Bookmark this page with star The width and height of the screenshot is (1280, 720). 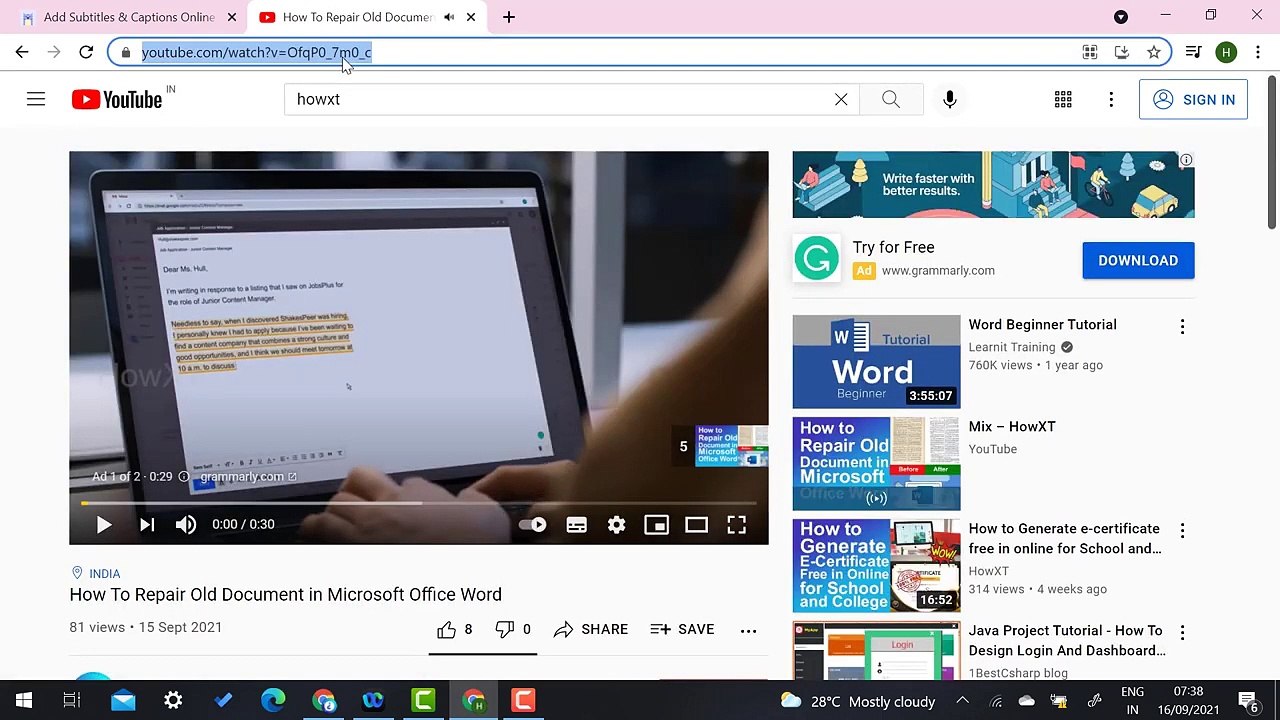click(x=1154, y=52)
